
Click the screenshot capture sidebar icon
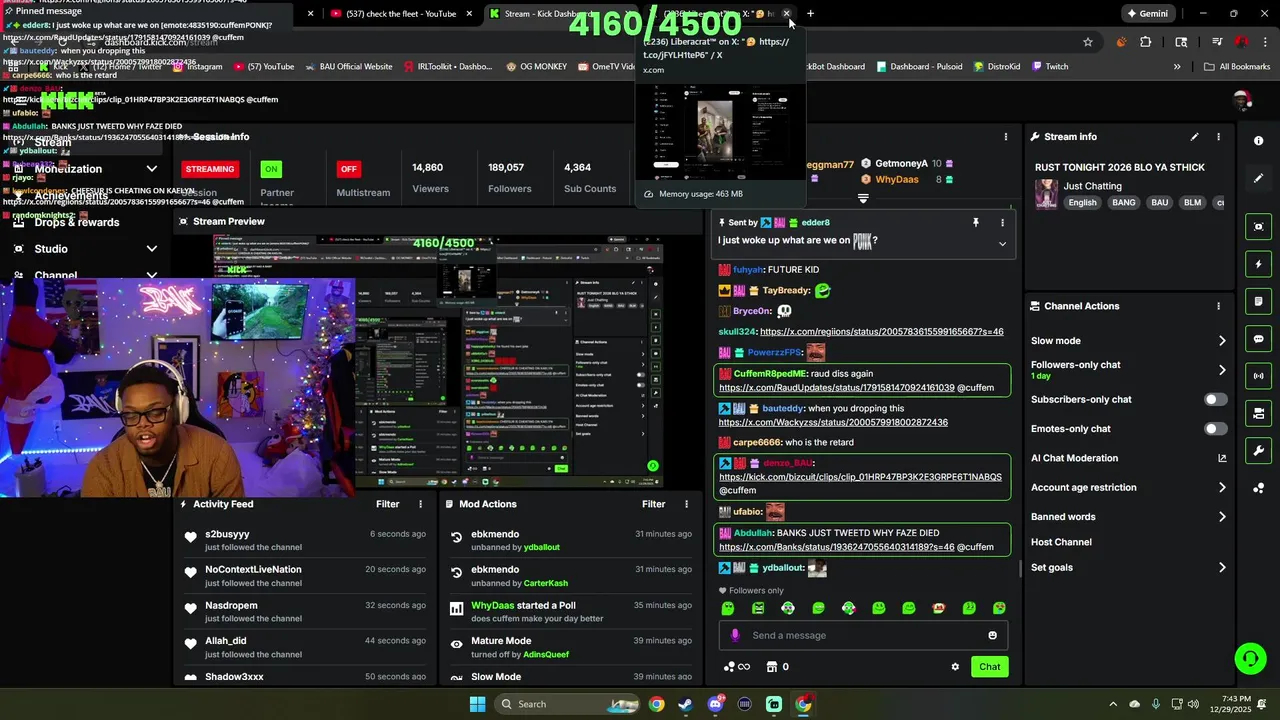pyautogui.click(x=1258, y=227)
